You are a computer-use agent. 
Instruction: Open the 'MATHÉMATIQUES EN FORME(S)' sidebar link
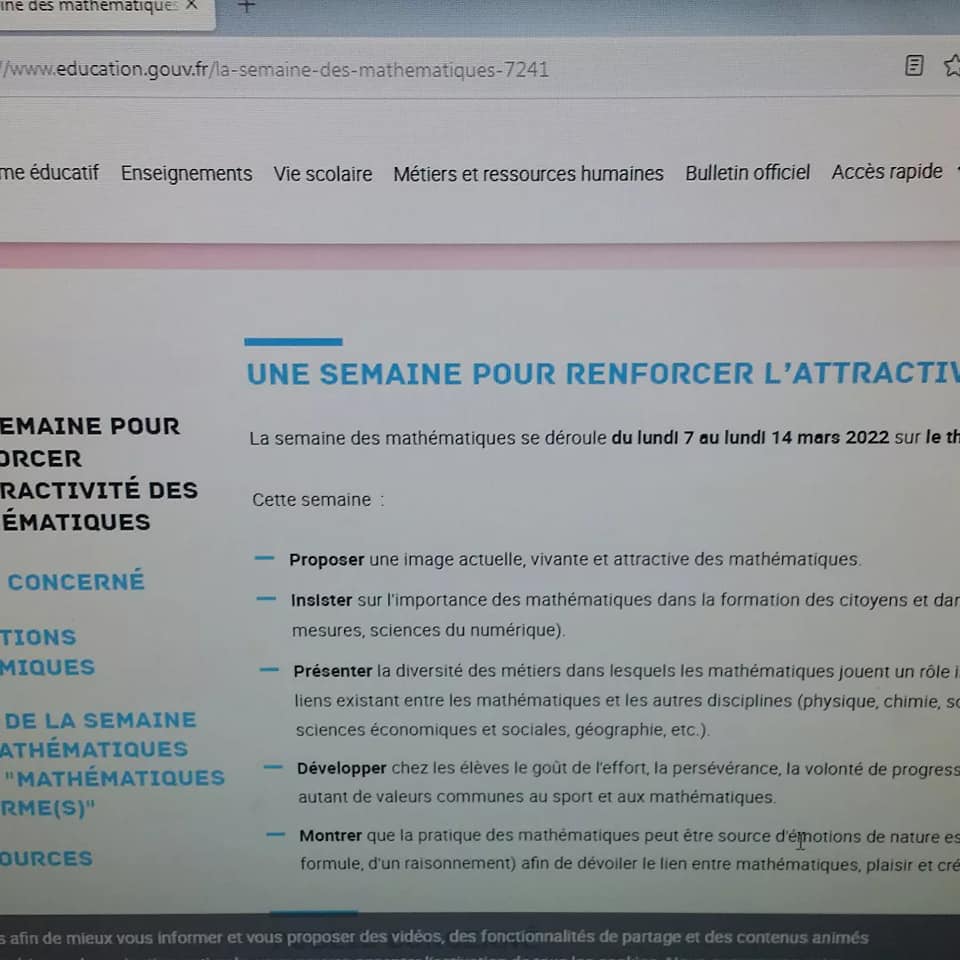coord(113,792)
